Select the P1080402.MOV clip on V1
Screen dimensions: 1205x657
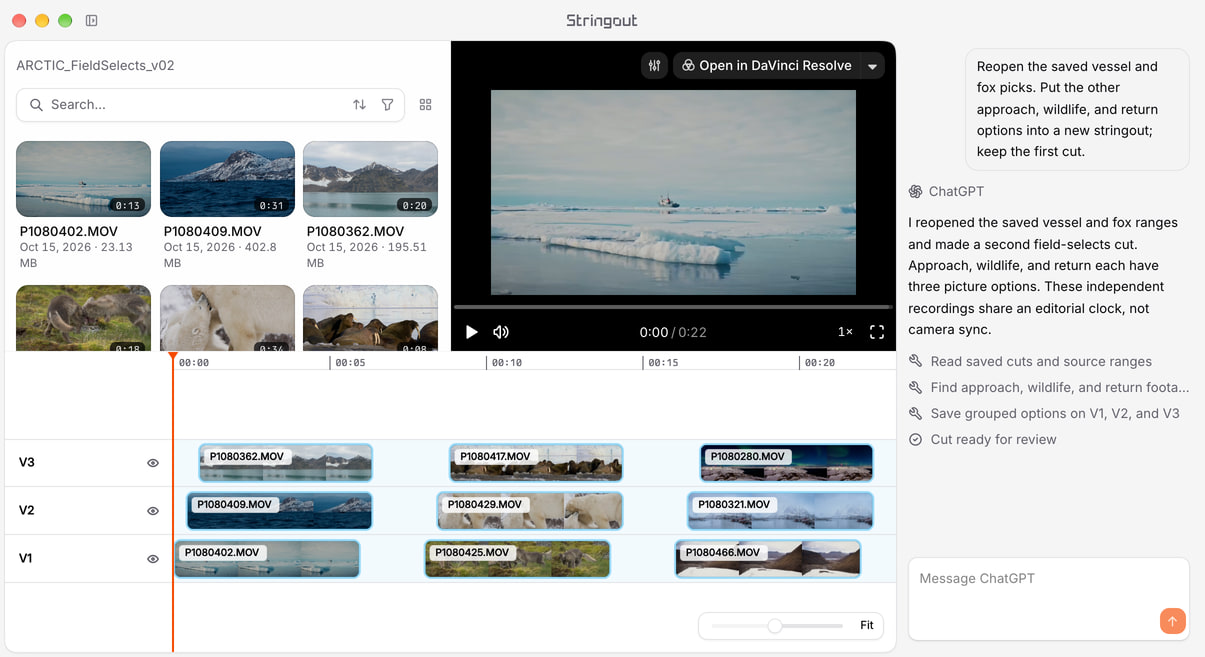(x=267, y=559)
